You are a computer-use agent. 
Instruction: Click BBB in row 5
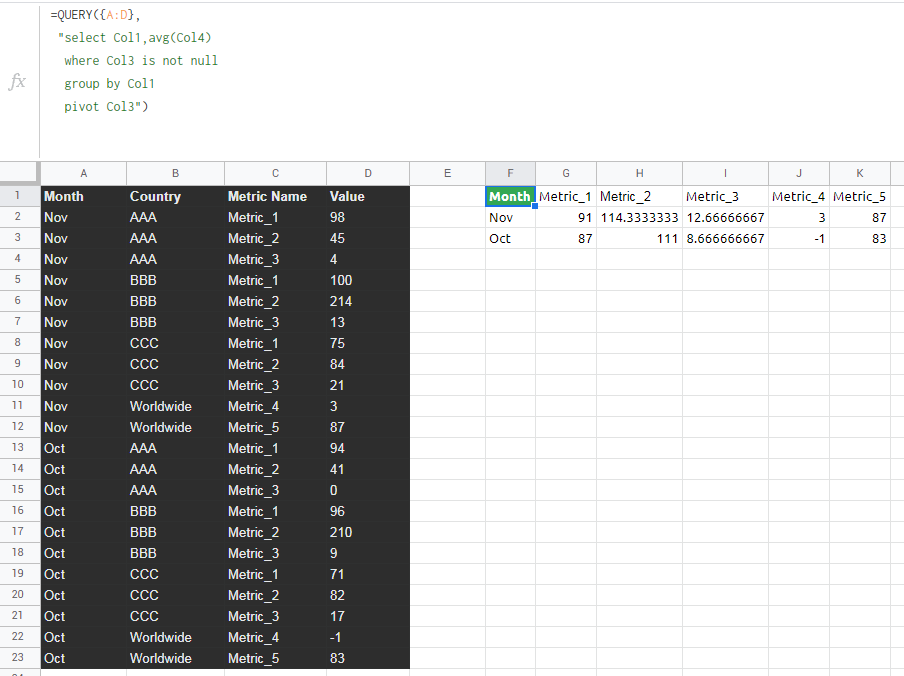175,280
